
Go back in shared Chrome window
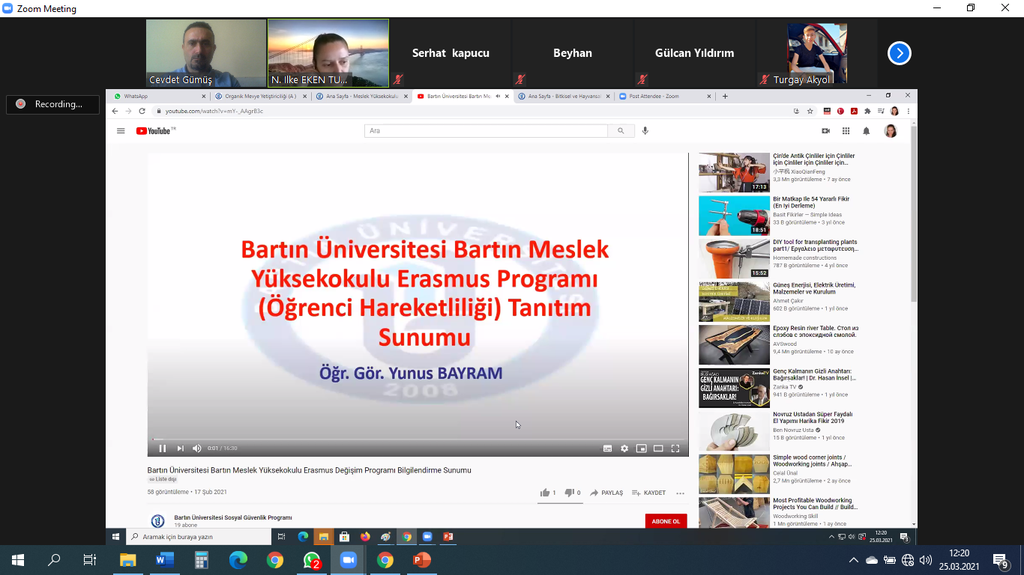click(115, 111)
